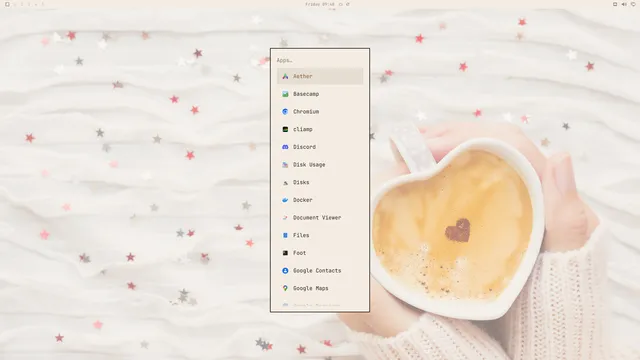The width and height of the screenshot is (640, 360).
Task: Click the Friday 09:48 clock
Action: point(320,4)
